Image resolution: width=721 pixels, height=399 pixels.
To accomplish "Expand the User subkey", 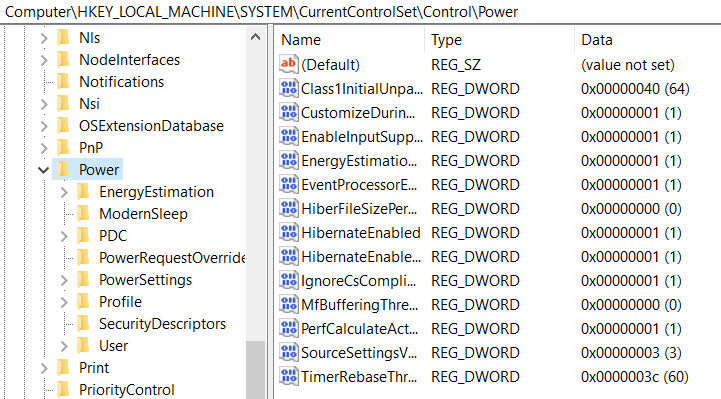I will click(64, 346).
